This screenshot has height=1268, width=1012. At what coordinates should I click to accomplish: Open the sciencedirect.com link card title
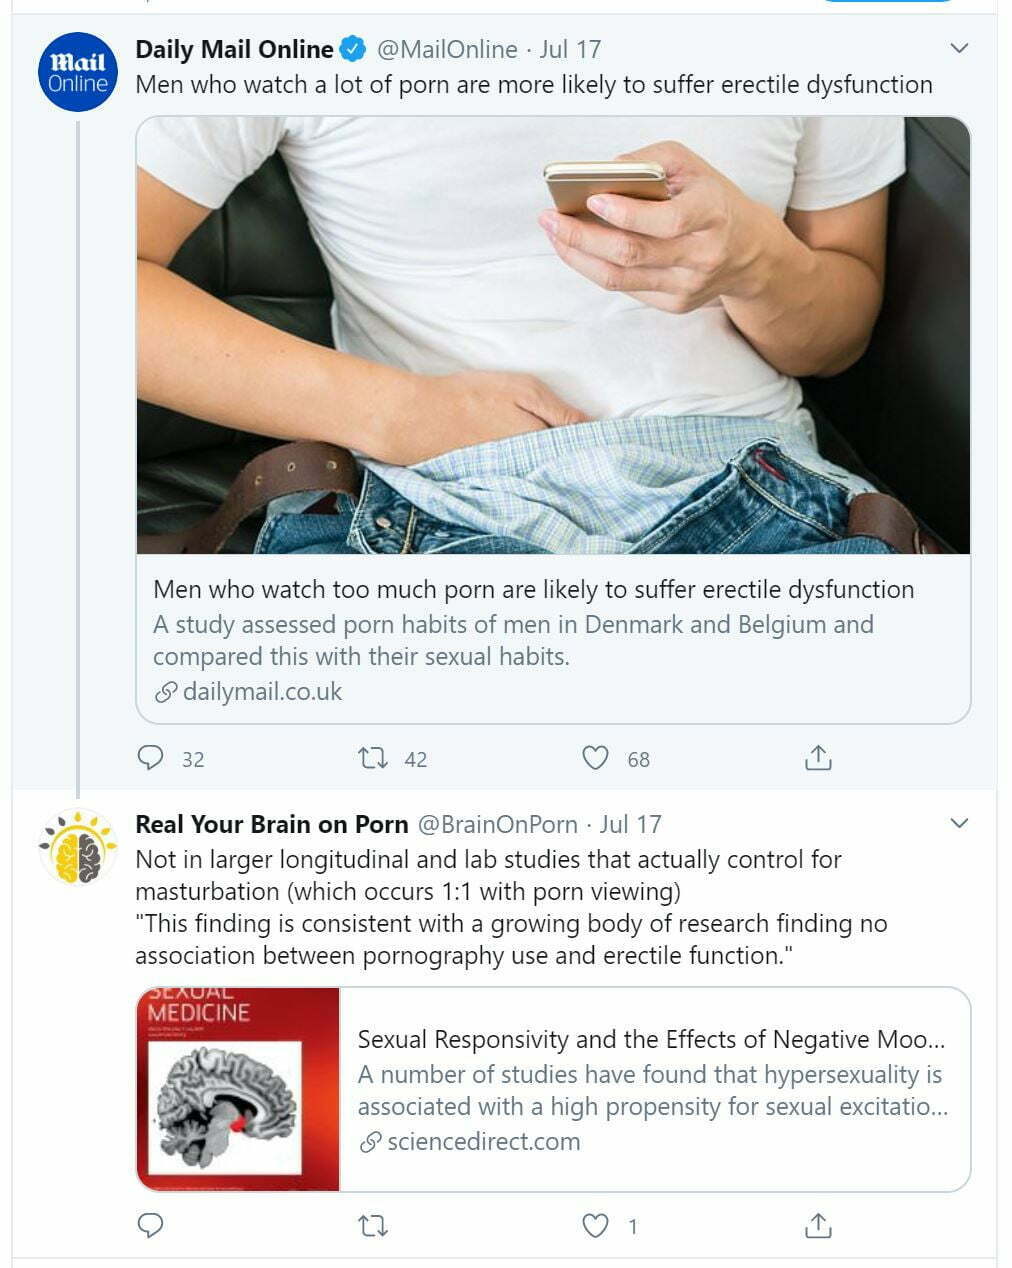point(652,1039)
